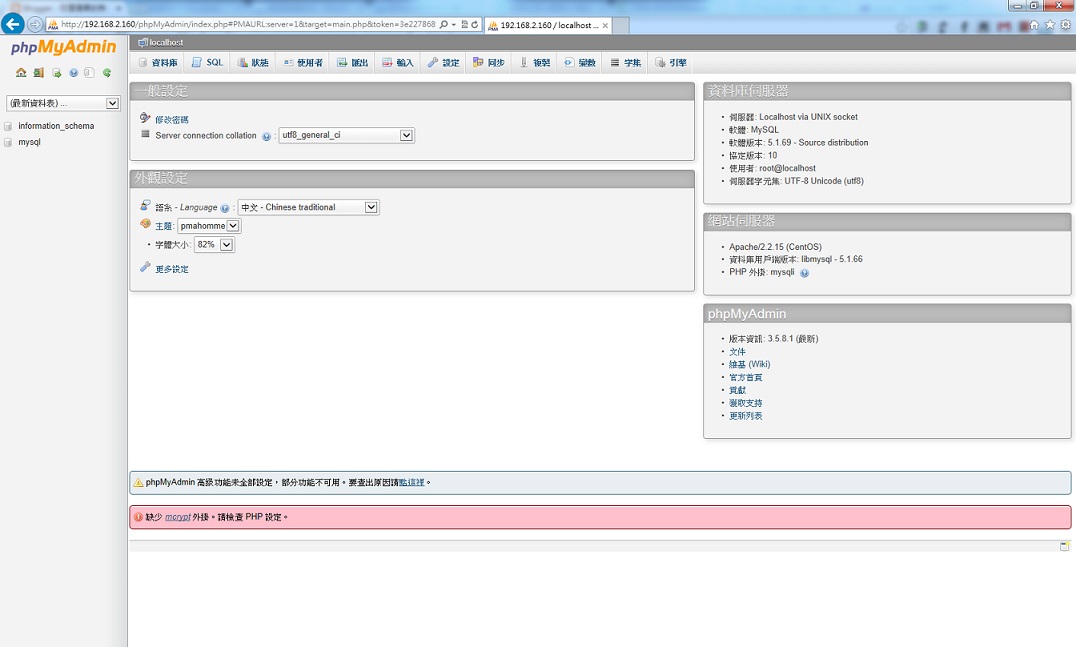Open the theme dropdown showing pmahomme
This screenshot has width=1076, height=647.
[209, 226]
